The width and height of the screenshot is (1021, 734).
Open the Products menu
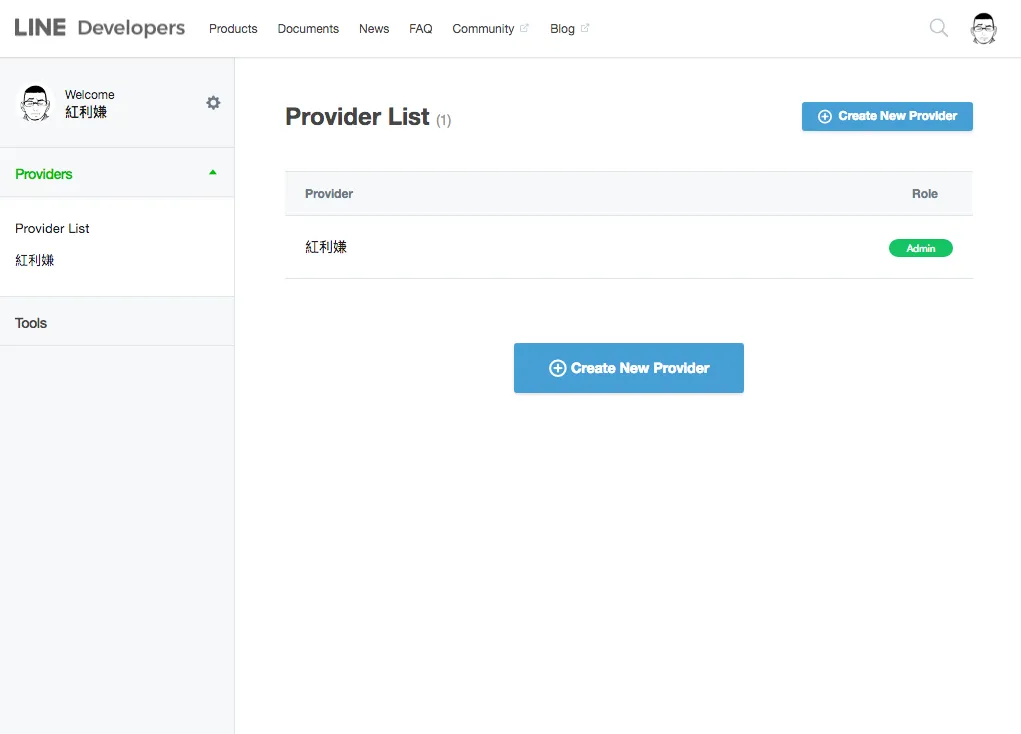pos(233,29)
